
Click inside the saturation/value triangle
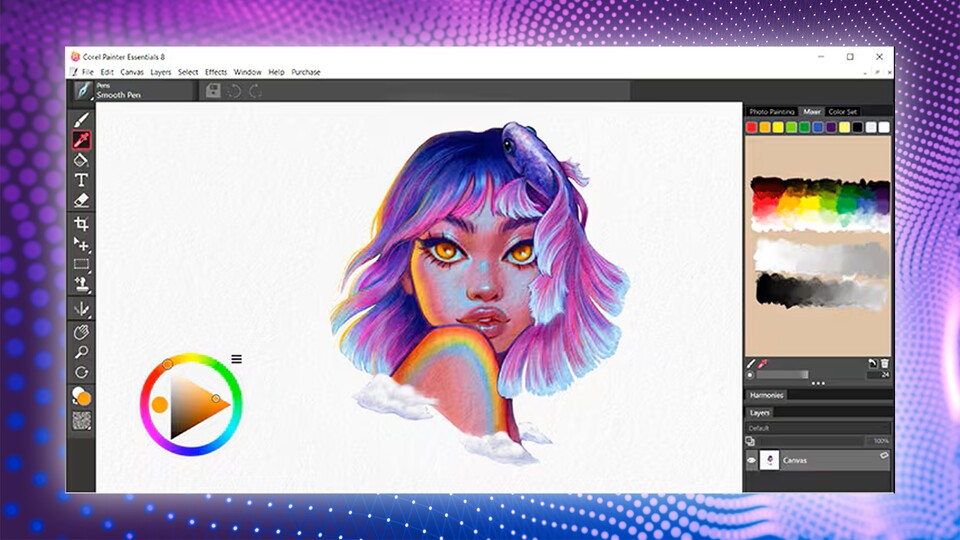pyautogui.click(x=193, y=405)
